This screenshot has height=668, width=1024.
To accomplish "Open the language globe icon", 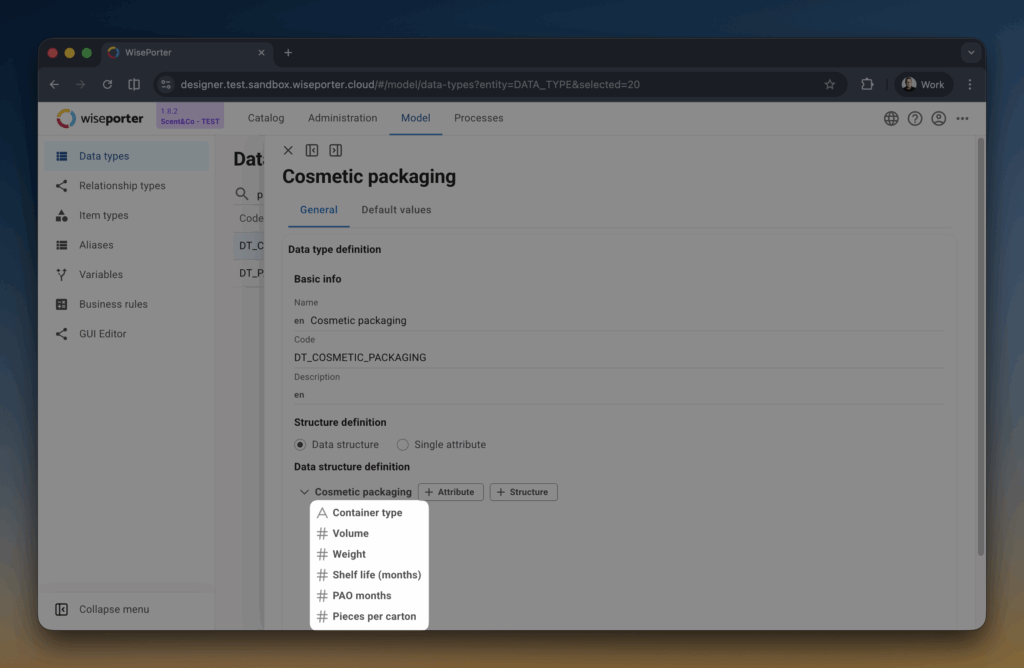I will [891, 118].
